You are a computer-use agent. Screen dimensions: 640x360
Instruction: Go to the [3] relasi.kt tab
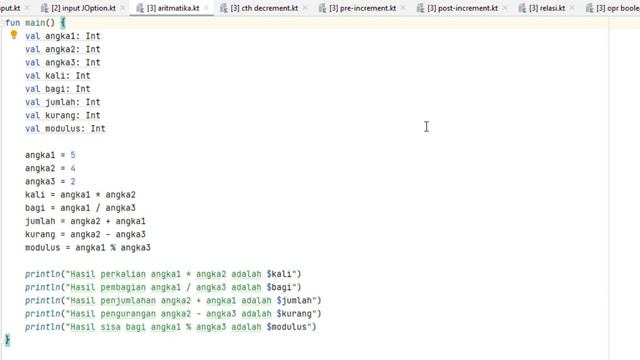[547, 8]
